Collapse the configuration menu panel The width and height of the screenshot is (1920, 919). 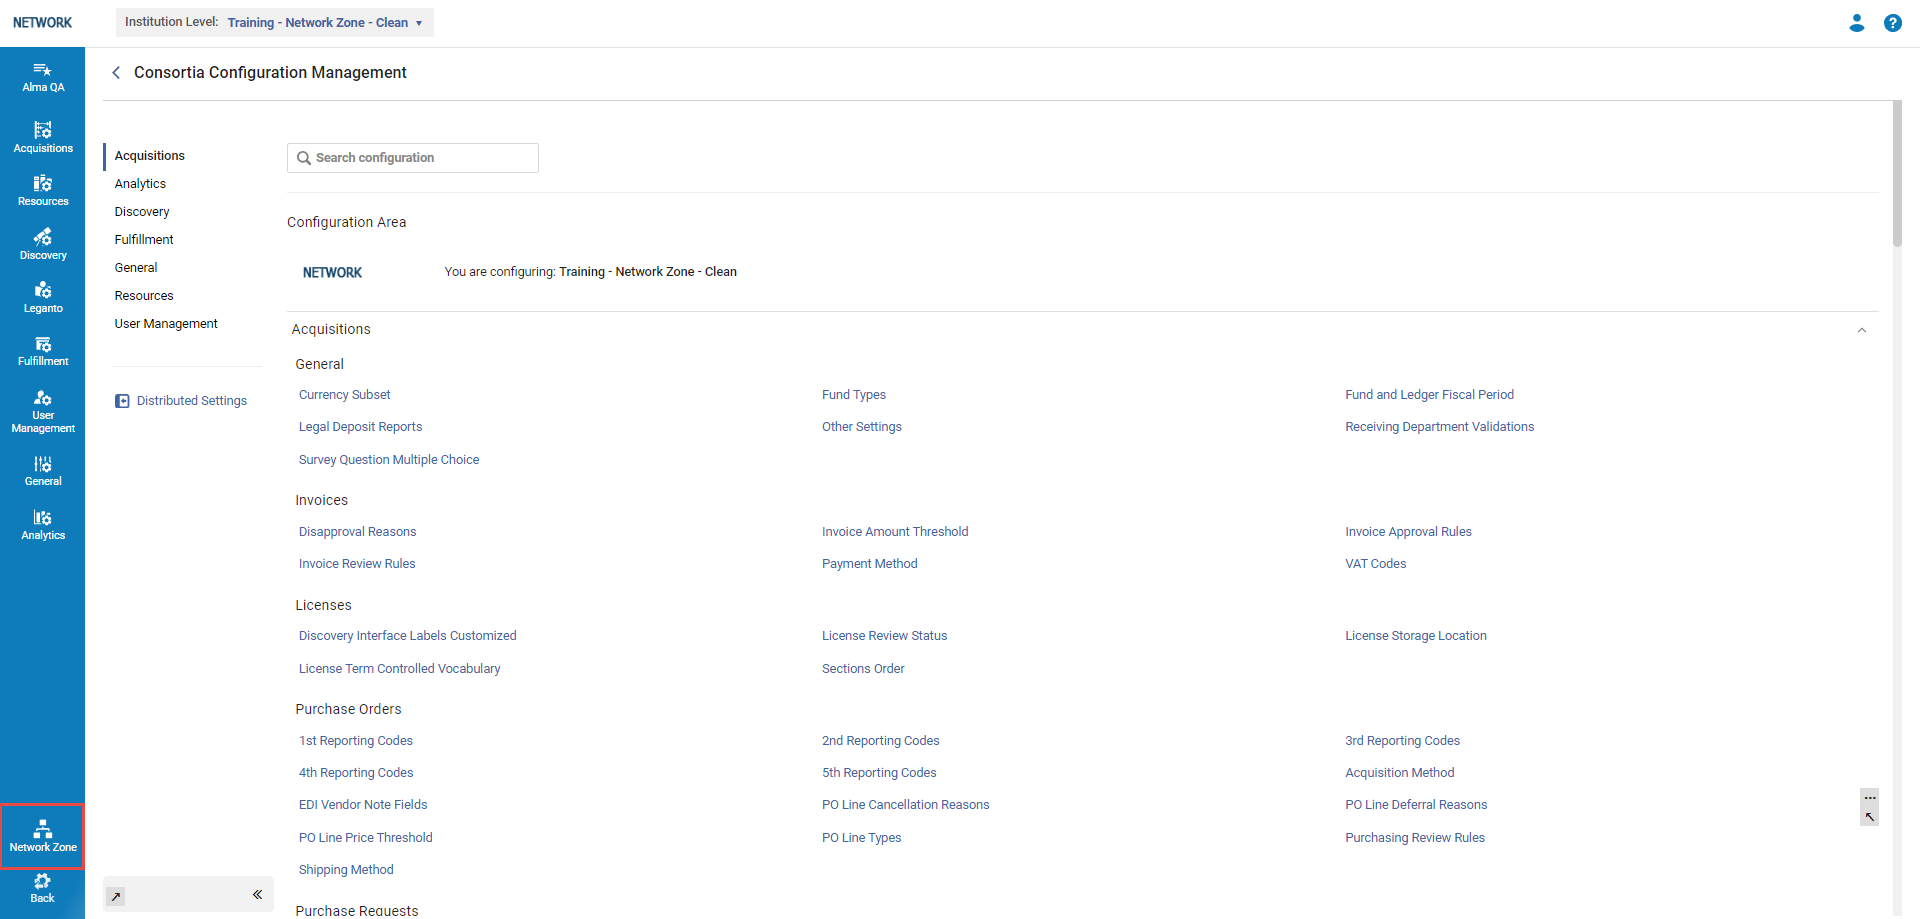click(x=257, y=894)
